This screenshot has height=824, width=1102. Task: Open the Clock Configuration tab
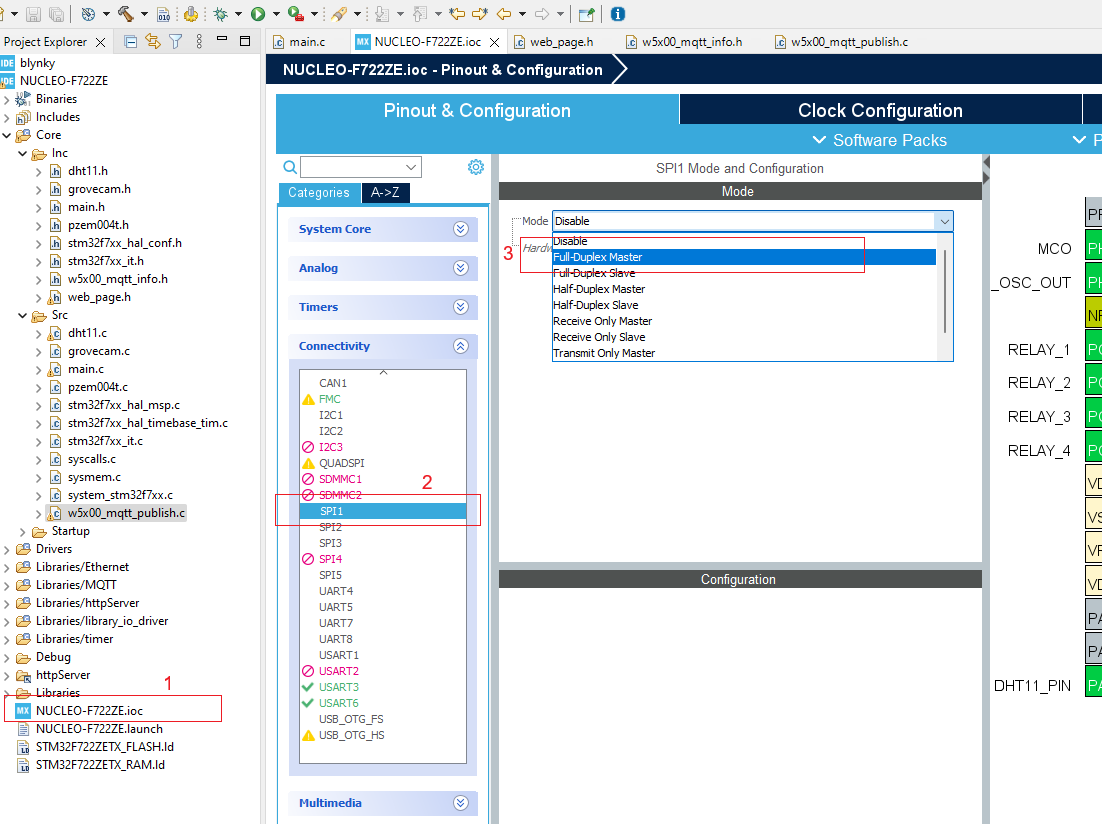[880, 110]
